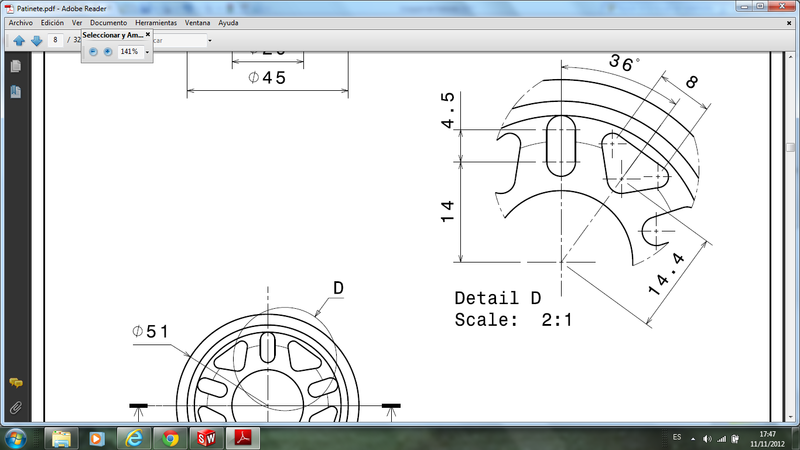Open the clock showing 17:47
This screenshot has height=450, width=800.
pyautogui.click(x=767, y=439)
